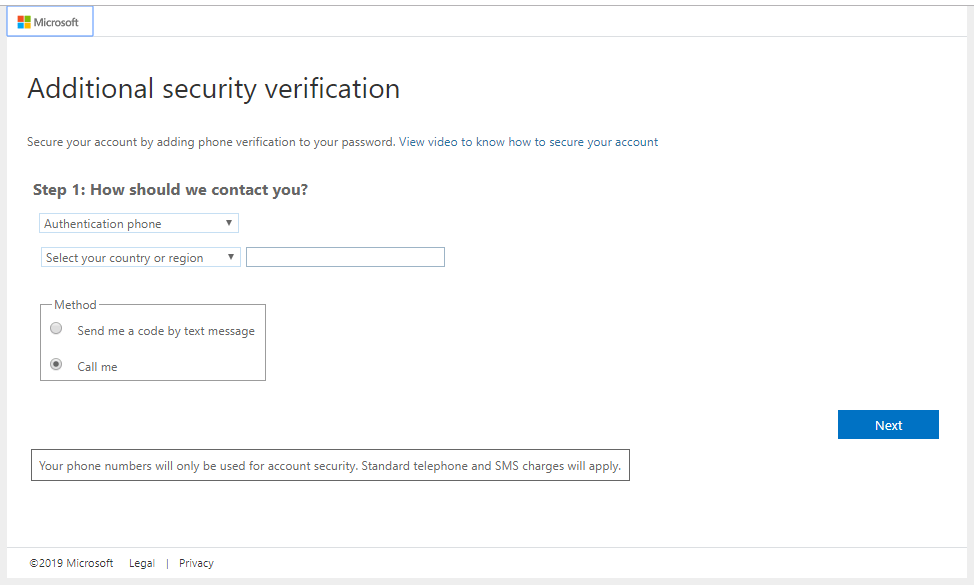Click the Method group label
Screen dimensions: 974x585
(x=75, y=305)
